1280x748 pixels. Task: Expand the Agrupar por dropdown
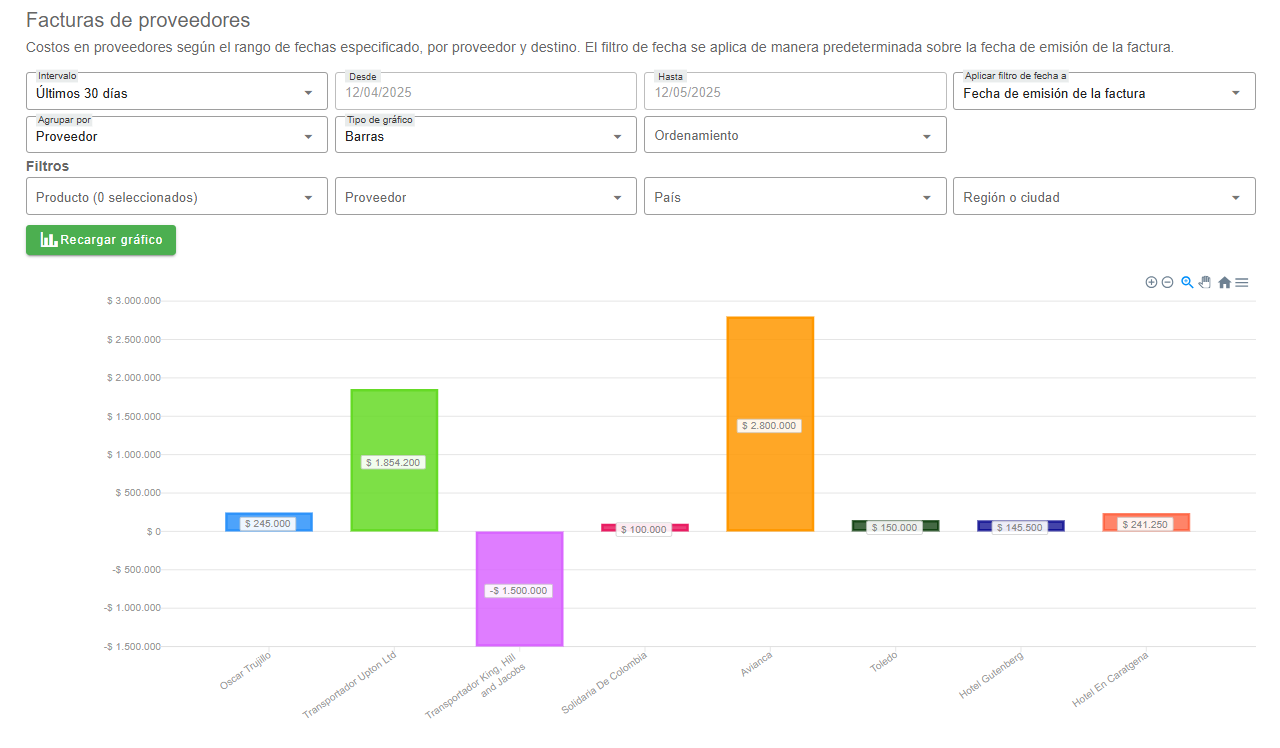[x=176, y=136]
